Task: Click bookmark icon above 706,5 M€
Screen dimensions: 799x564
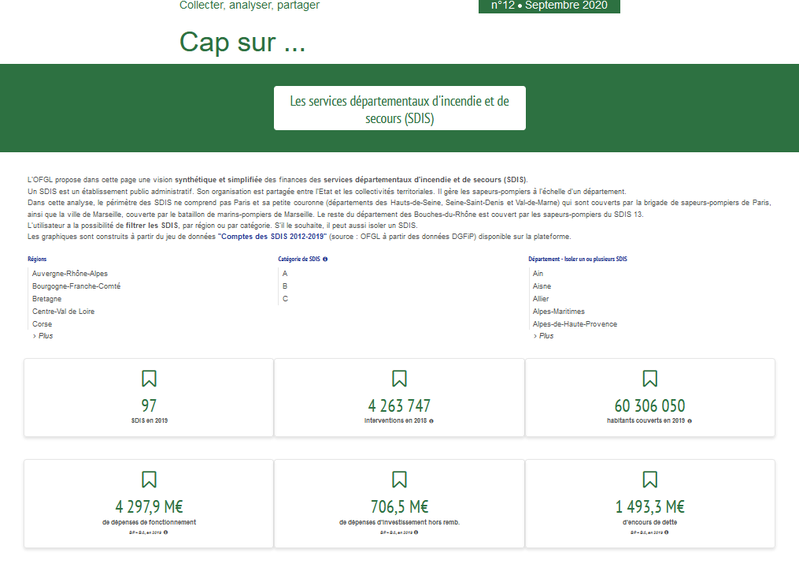Action: [399, 479]
